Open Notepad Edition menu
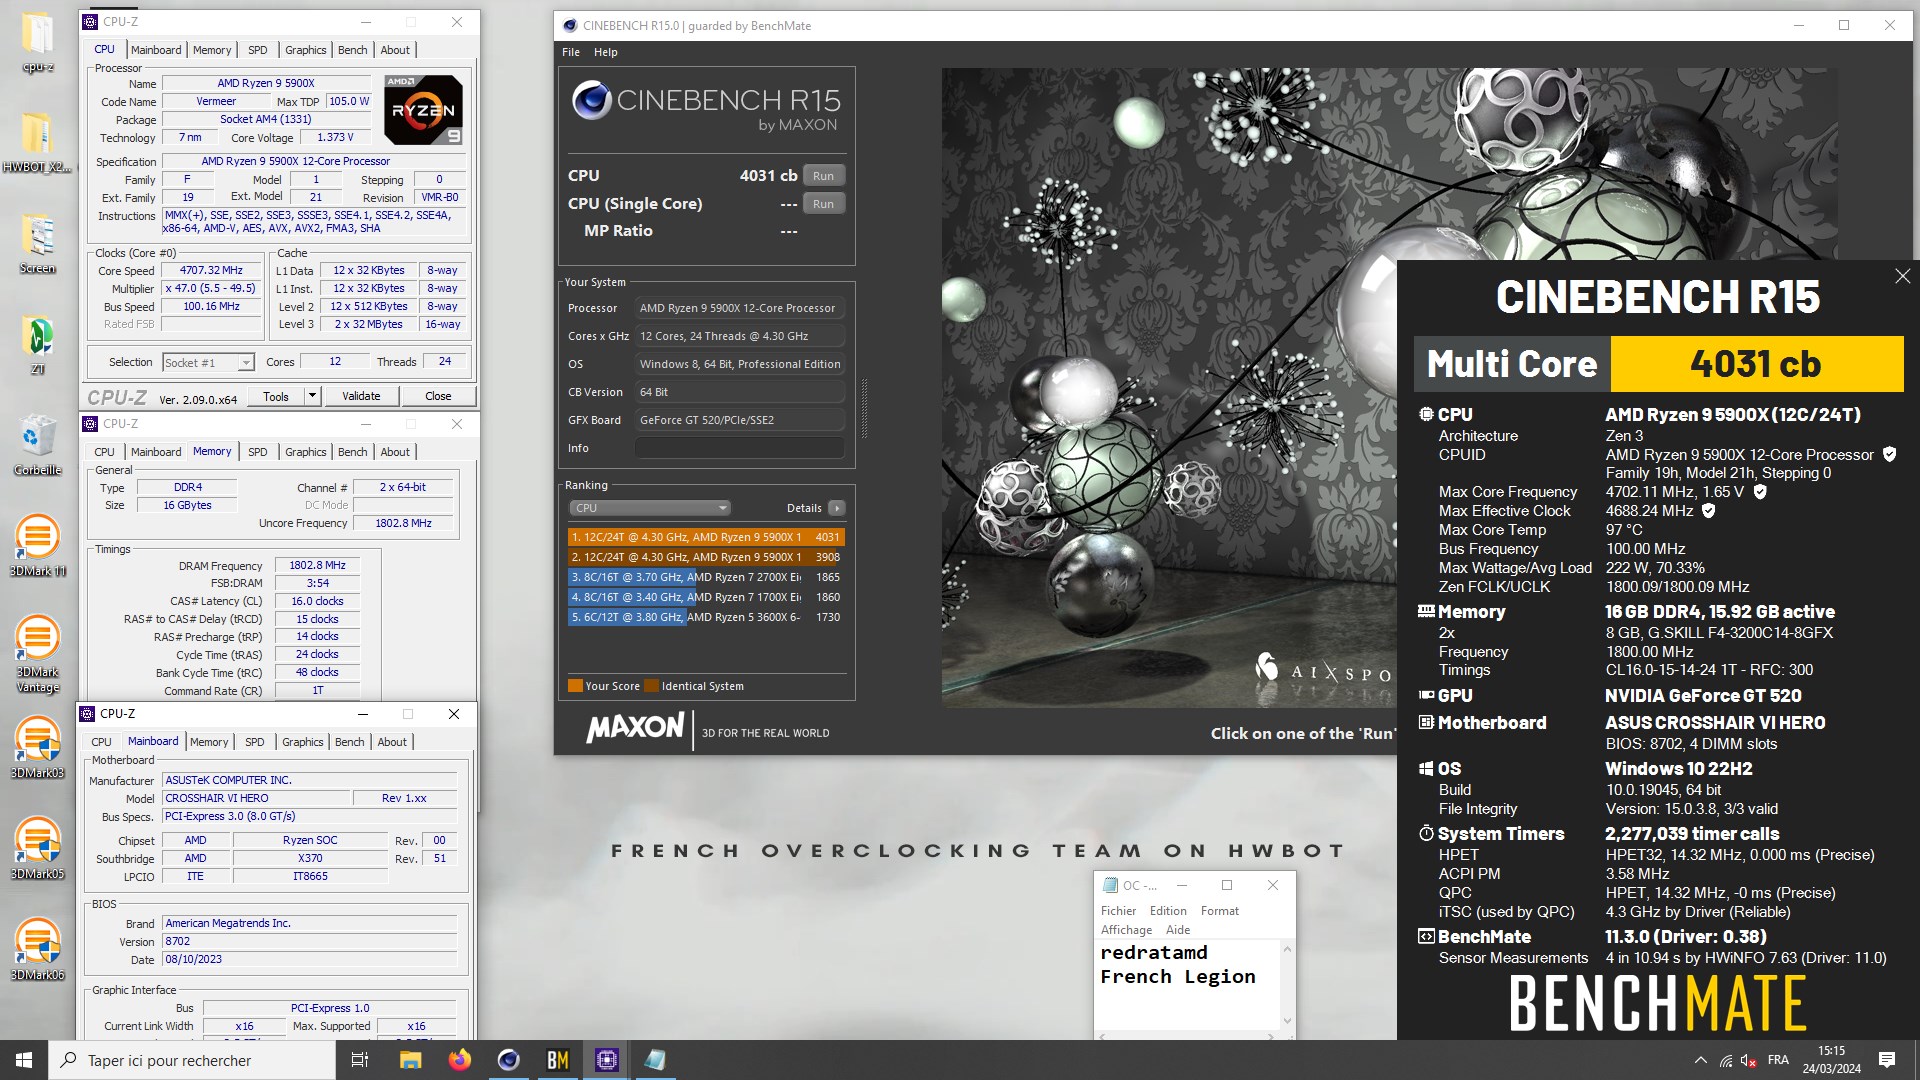The image size is (1920, 1080). (x=1168, y=911)
